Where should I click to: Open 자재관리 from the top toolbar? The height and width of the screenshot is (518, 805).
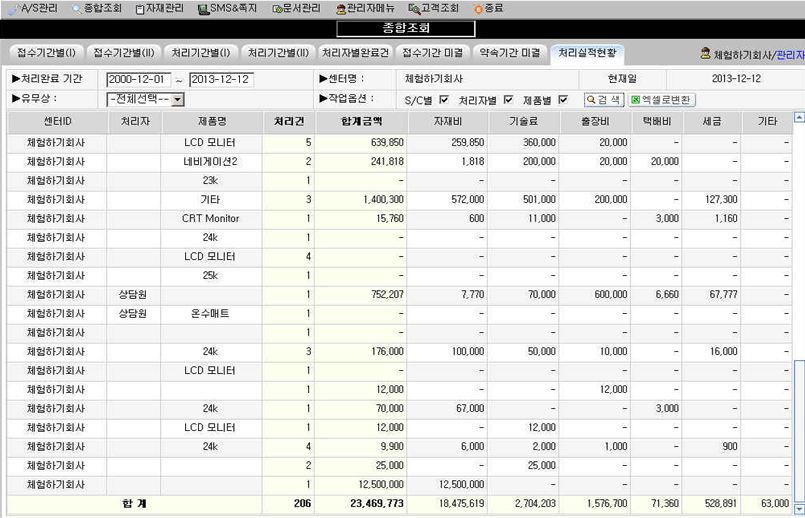pyautogui.click(x=140, y=8)
